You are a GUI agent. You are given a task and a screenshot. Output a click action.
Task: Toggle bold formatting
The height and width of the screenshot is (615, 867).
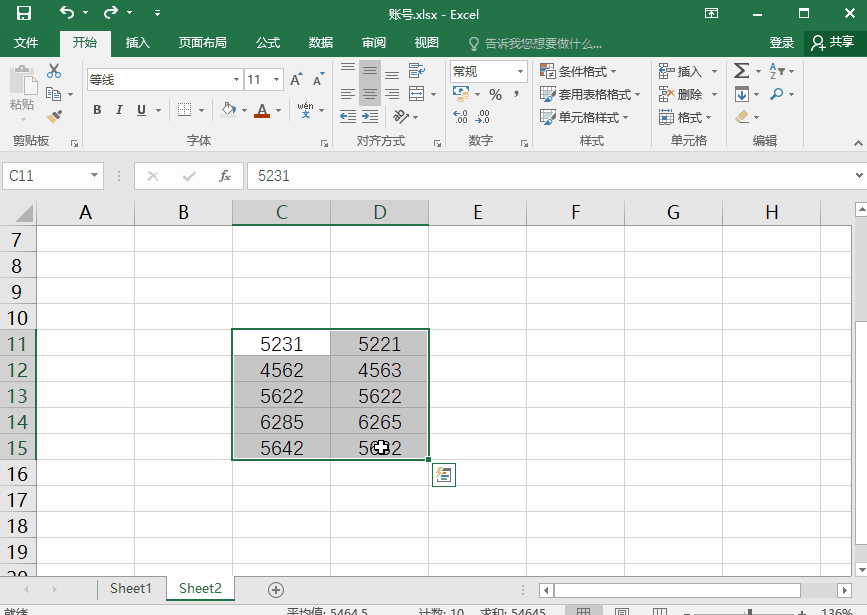(97, 110)
